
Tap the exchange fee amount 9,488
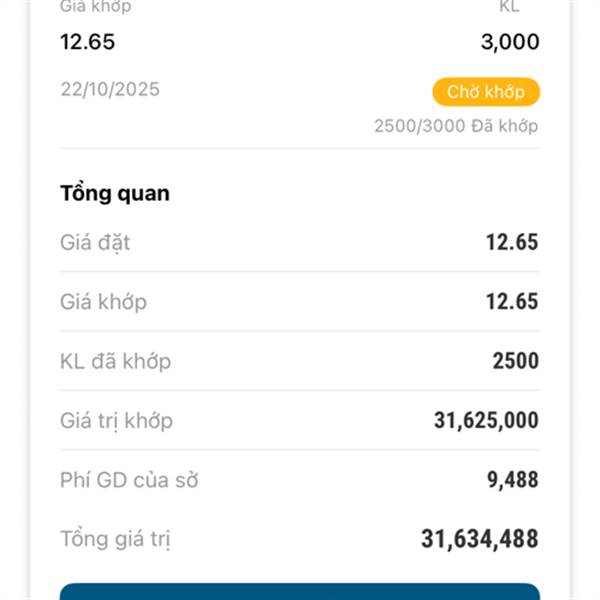(x=512, y=480)
